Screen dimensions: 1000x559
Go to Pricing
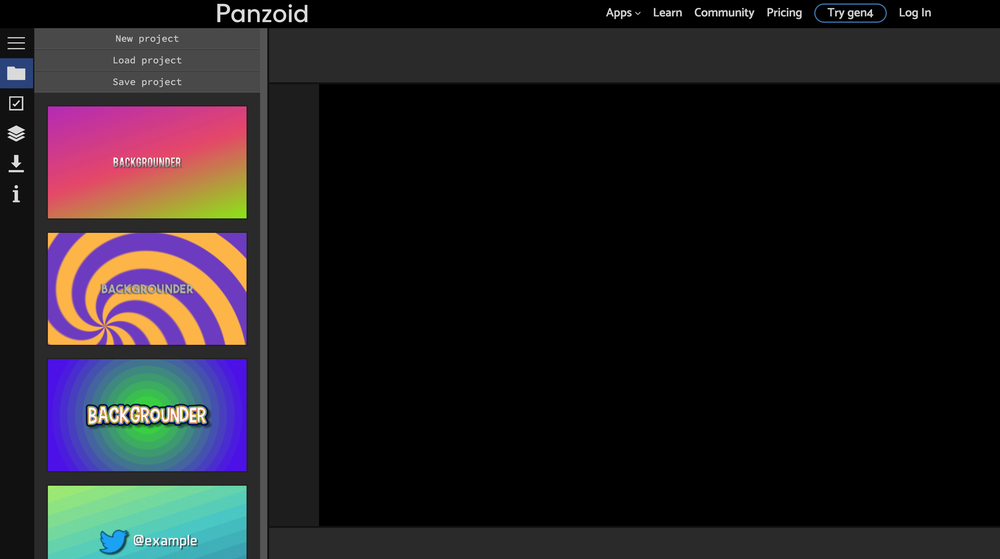coord(784,13)
